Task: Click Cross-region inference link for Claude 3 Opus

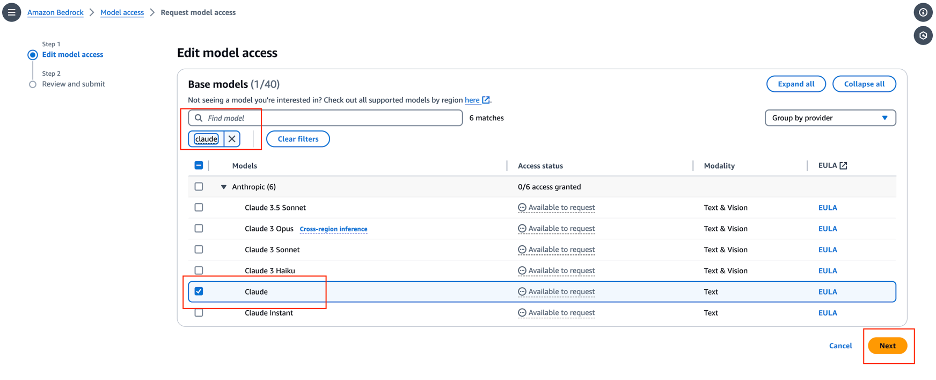Action: (x=333, y=229)
